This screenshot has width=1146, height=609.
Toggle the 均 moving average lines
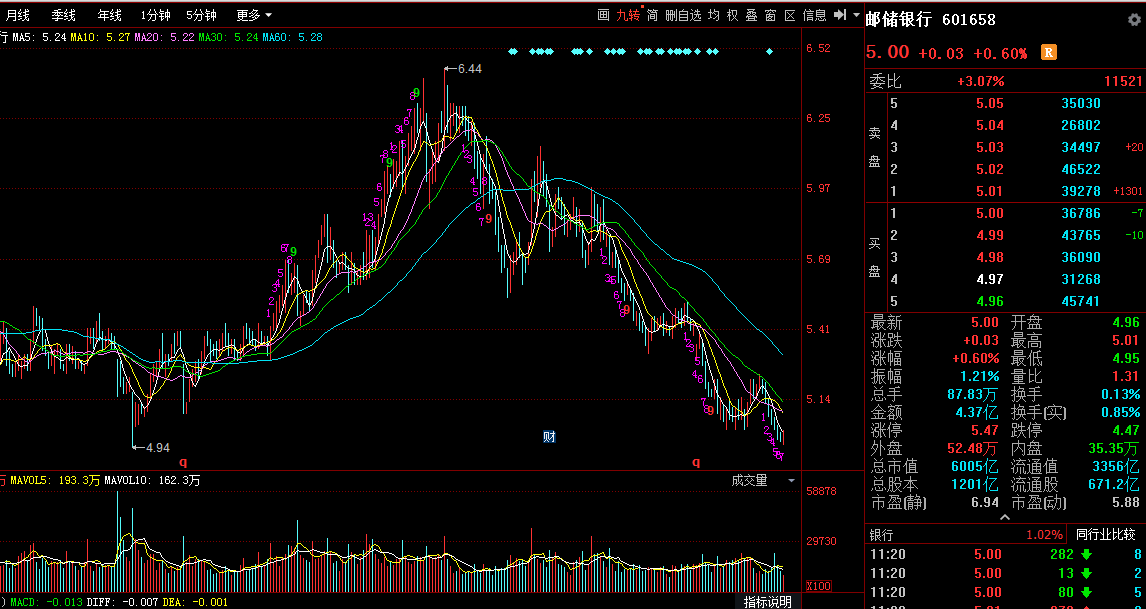pyautogui.click(x=714, y=15)
